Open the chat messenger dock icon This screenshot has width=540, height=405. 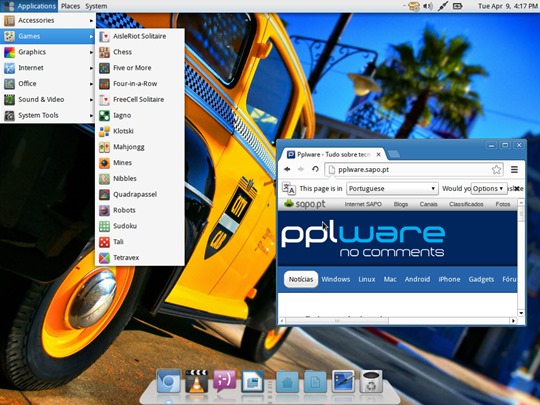pyautogui.click(x=225, y=381)
